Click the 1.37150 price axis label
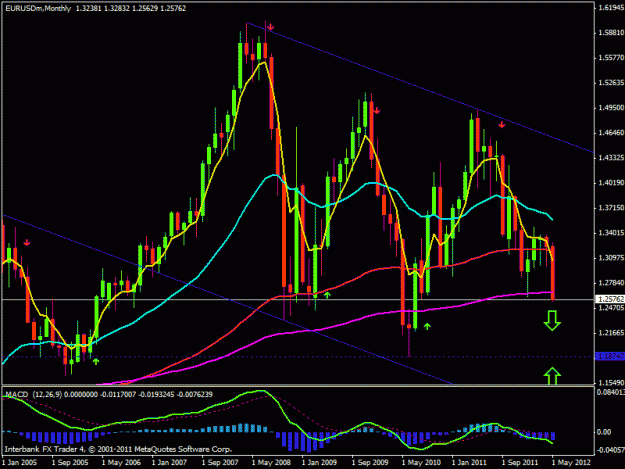625x469 pixels. pyautogui.click(x=611, y=208)
